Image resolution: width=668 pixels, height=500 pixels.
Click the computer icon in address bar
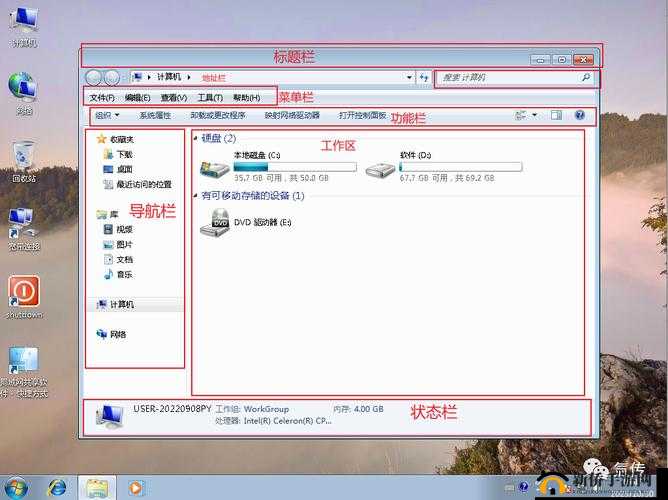(137, 77)
